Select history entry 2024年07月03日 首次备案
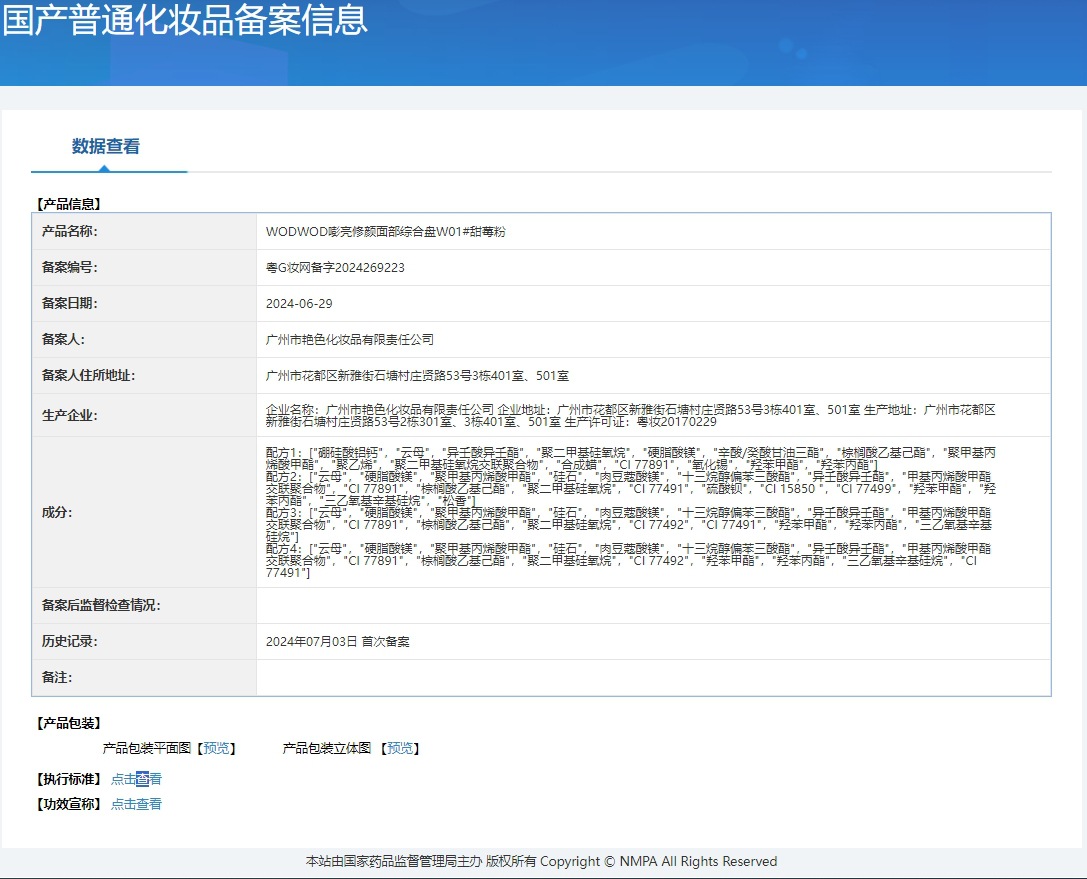Screen dimensions: 1087x879 (x=338, y=642)
